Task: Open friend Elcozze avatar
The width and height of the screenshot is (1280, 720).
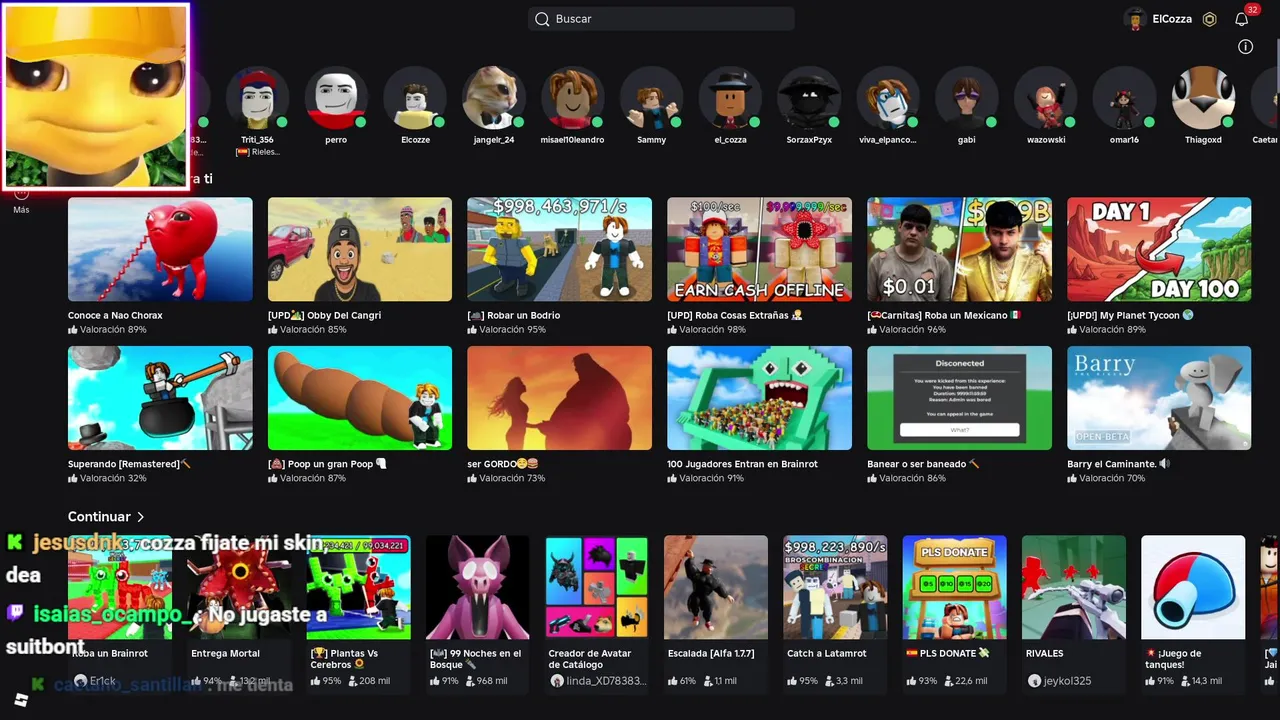Action: click(x=415, y=98)
